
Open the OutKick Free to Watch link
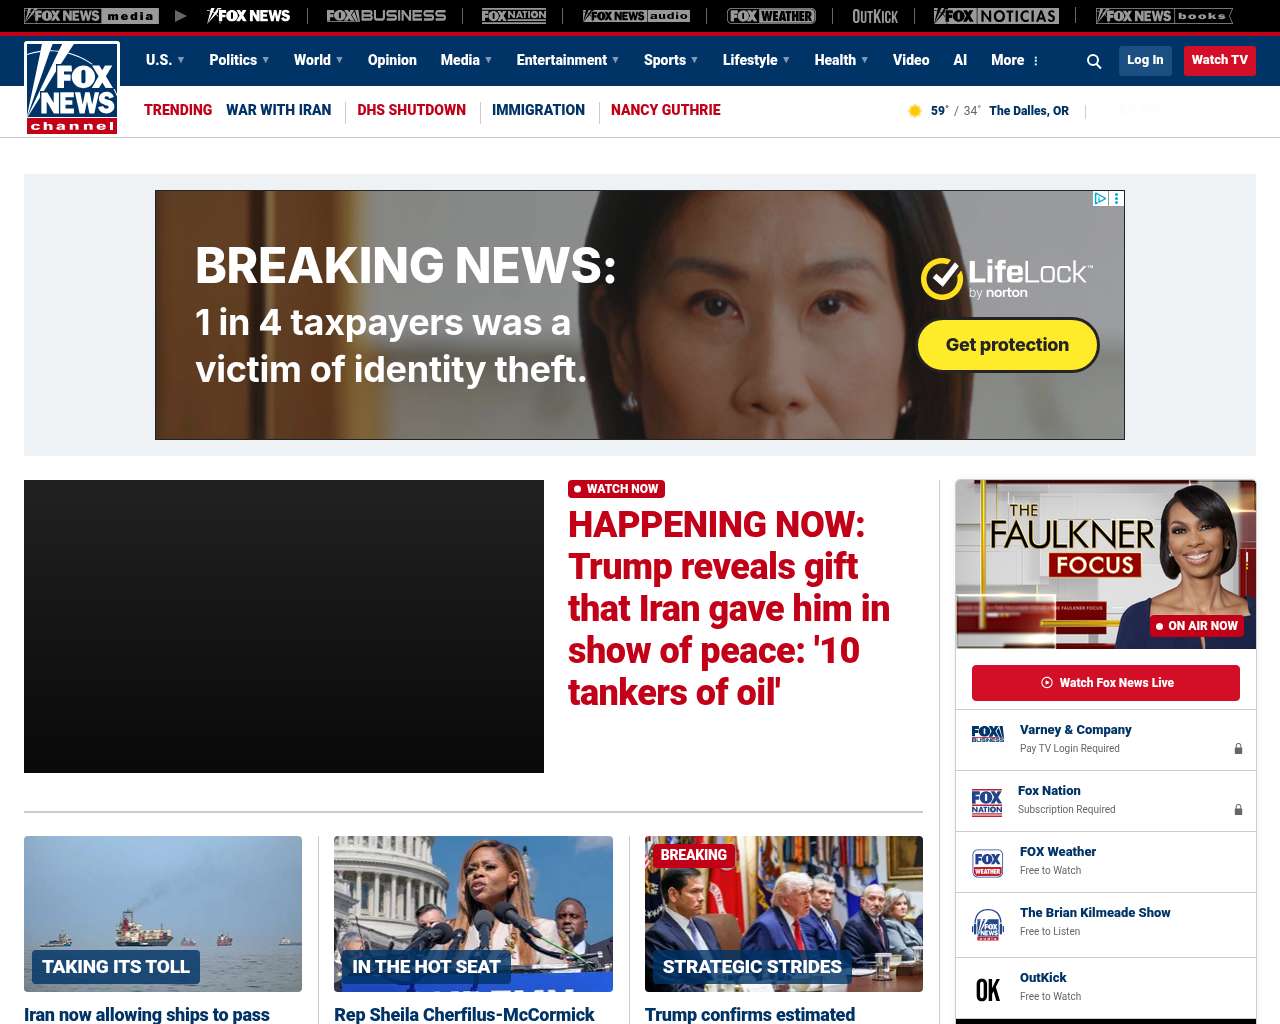pos(1050,986)
